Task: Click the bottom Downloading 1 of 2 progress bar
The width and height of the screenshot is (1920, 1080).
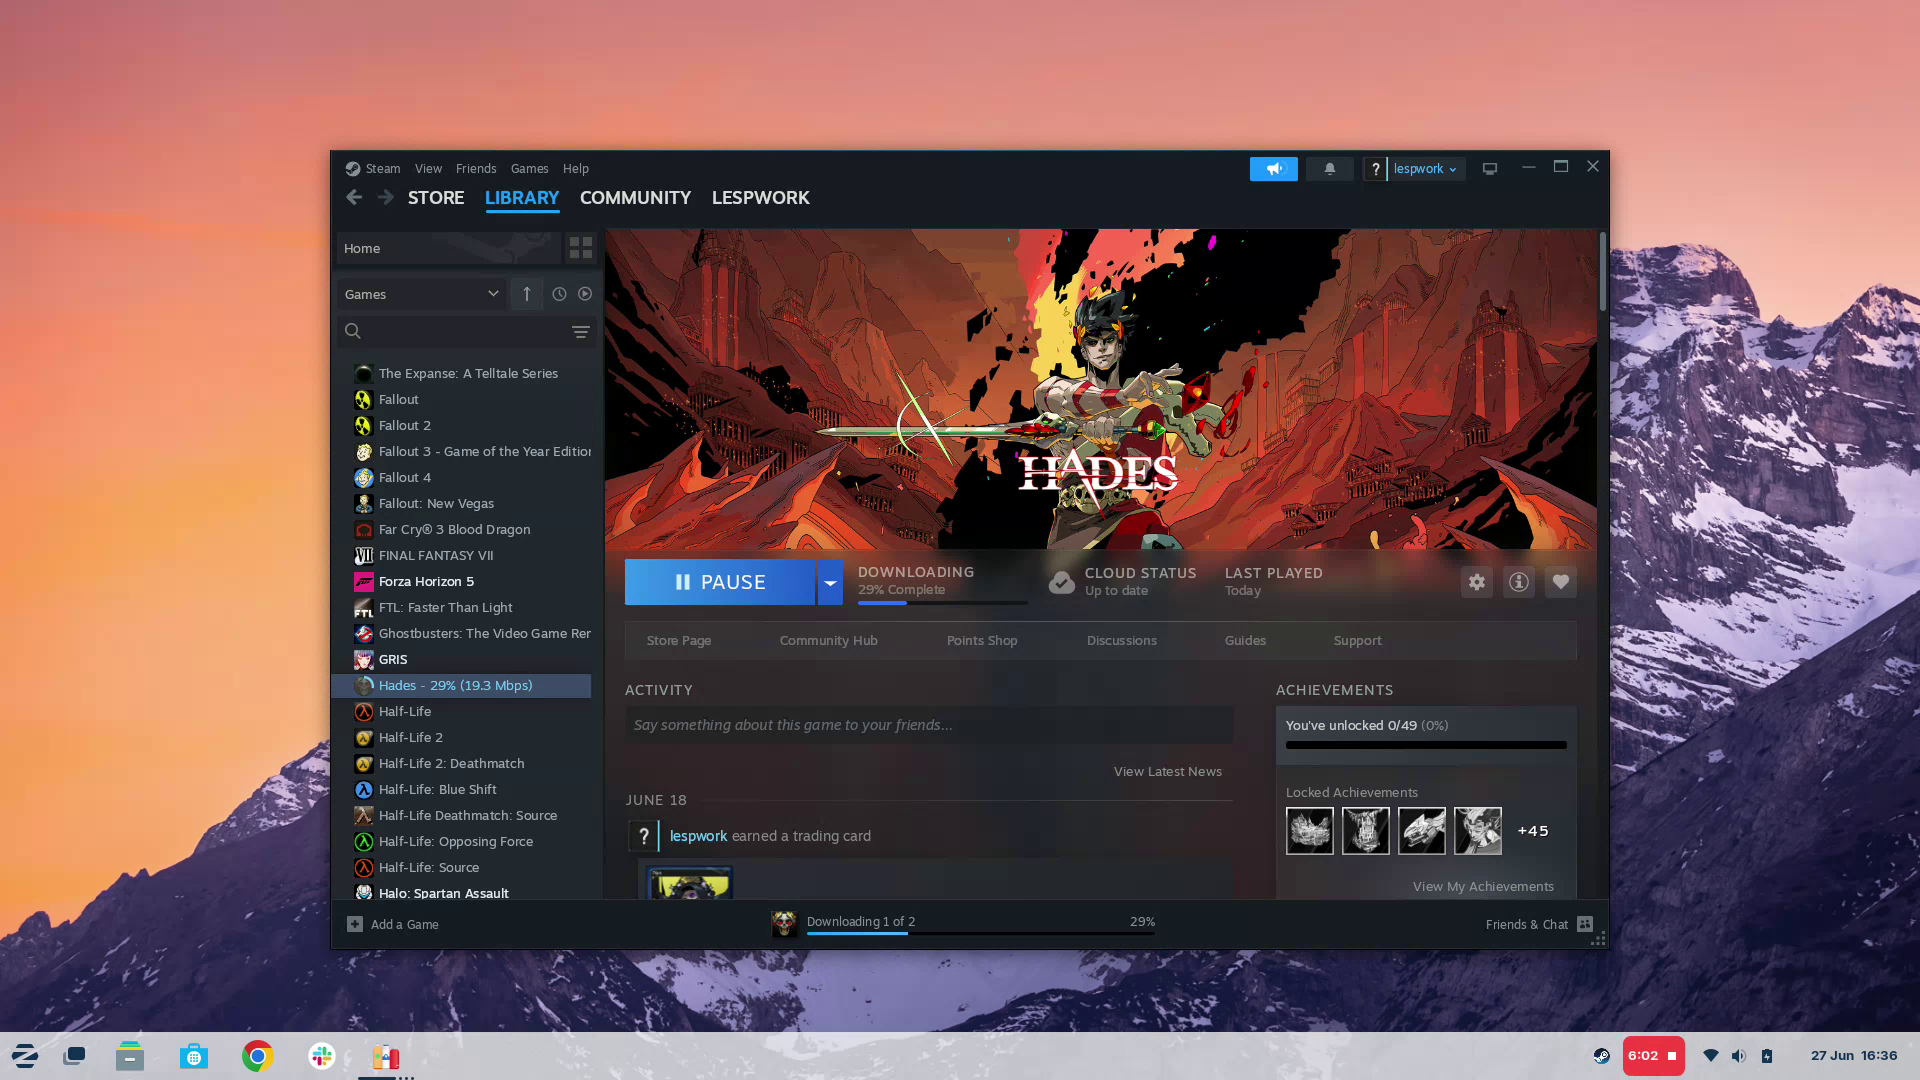Action: pos(980,933)
